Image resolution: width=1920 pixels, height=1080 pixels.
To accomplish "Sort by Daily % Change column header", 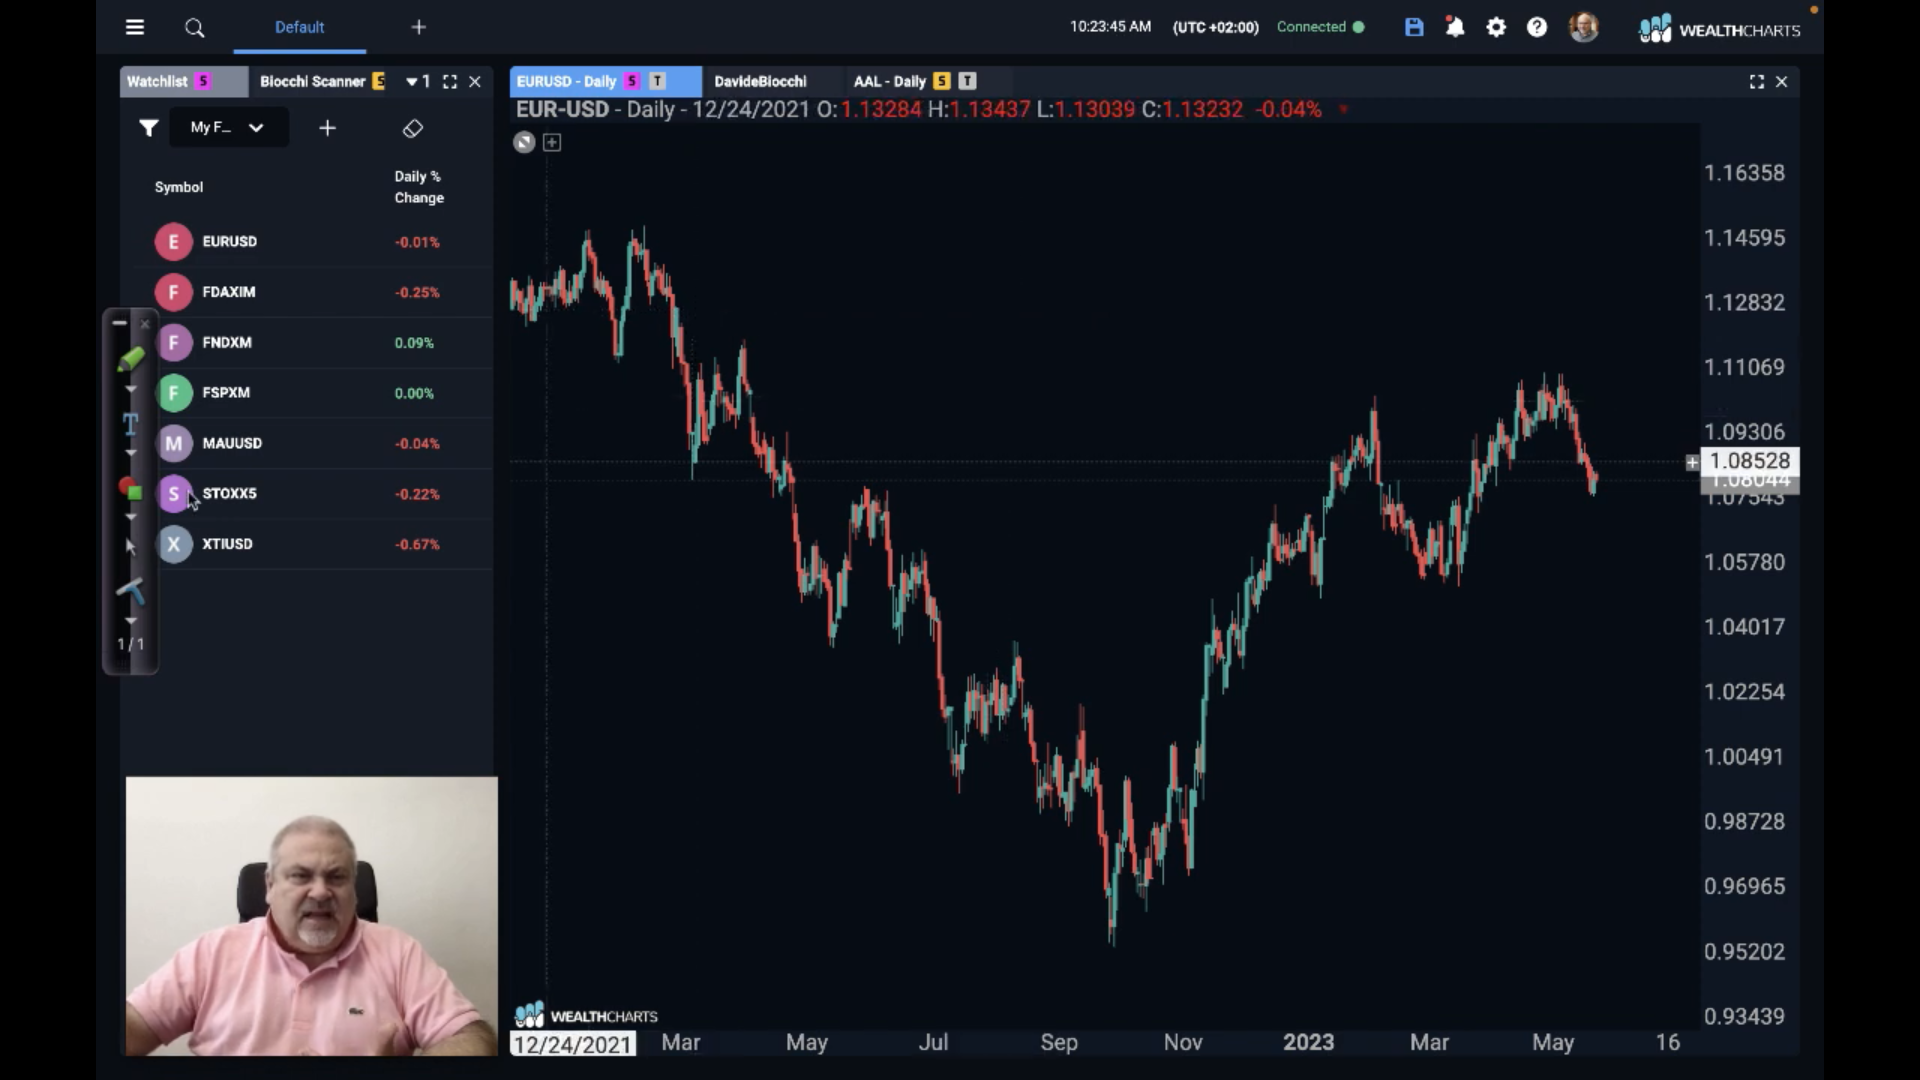I will coord(419,187).
